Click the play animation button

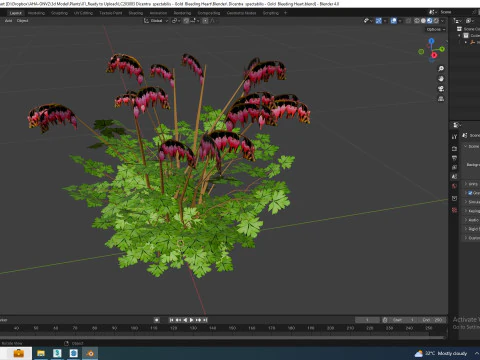tap(192, 320)
